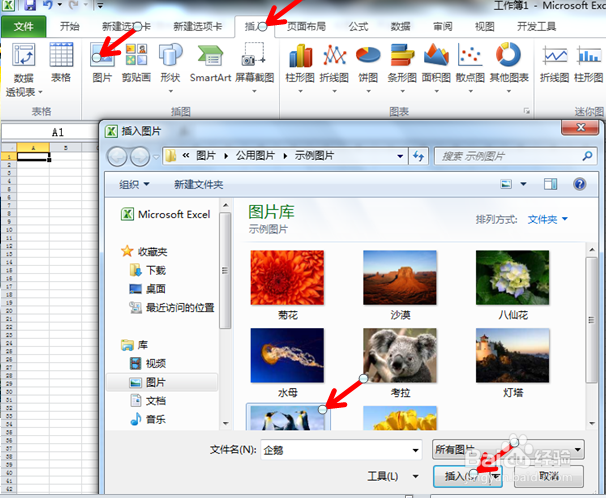Insert a Column chart (柱形图)
This screenshot has height=498, width=606.
[300, 68]
